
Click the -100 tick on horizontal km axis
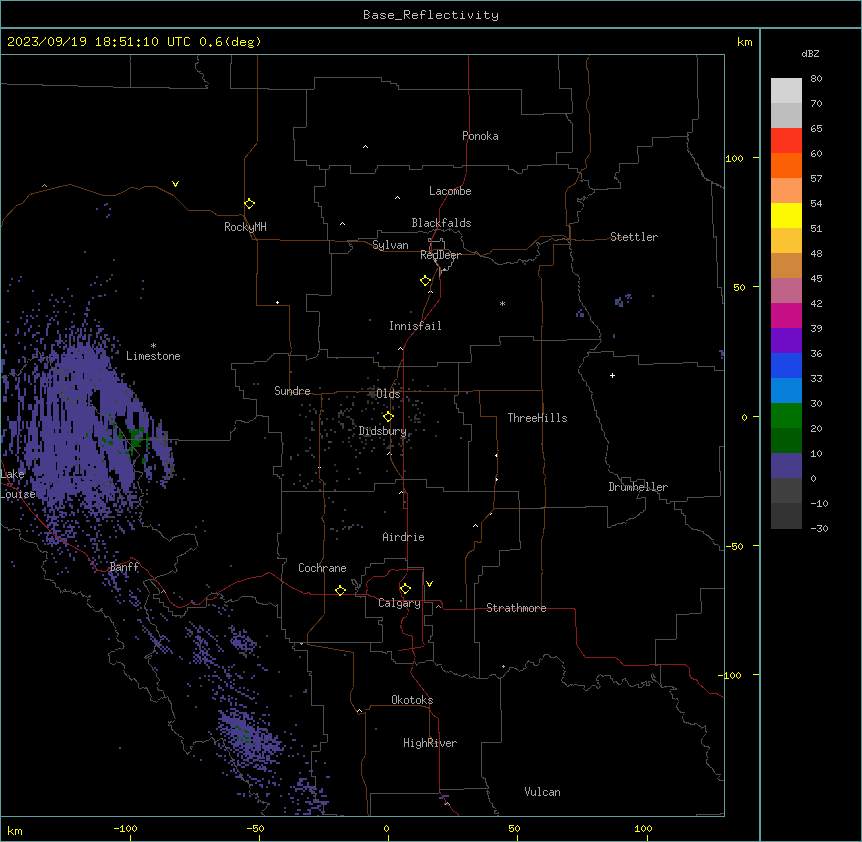[x=125, y=828]
